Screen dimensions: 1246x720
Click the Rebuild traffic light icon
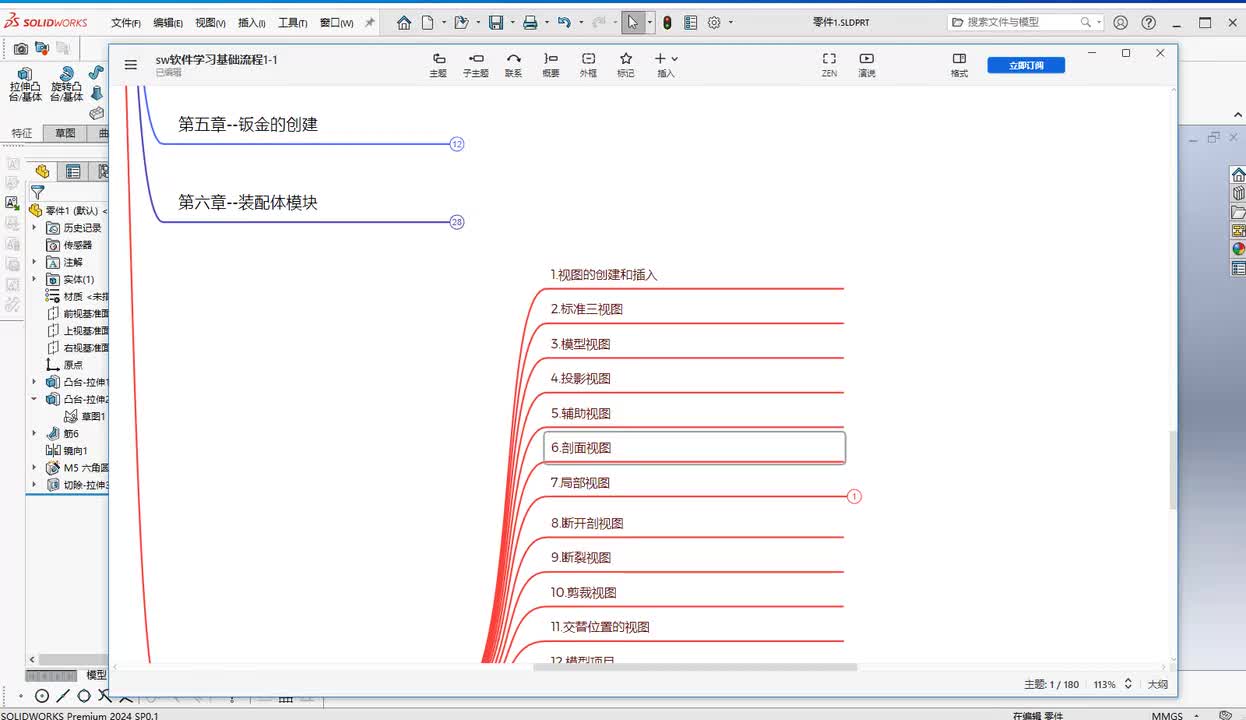[x=667, y=22]
